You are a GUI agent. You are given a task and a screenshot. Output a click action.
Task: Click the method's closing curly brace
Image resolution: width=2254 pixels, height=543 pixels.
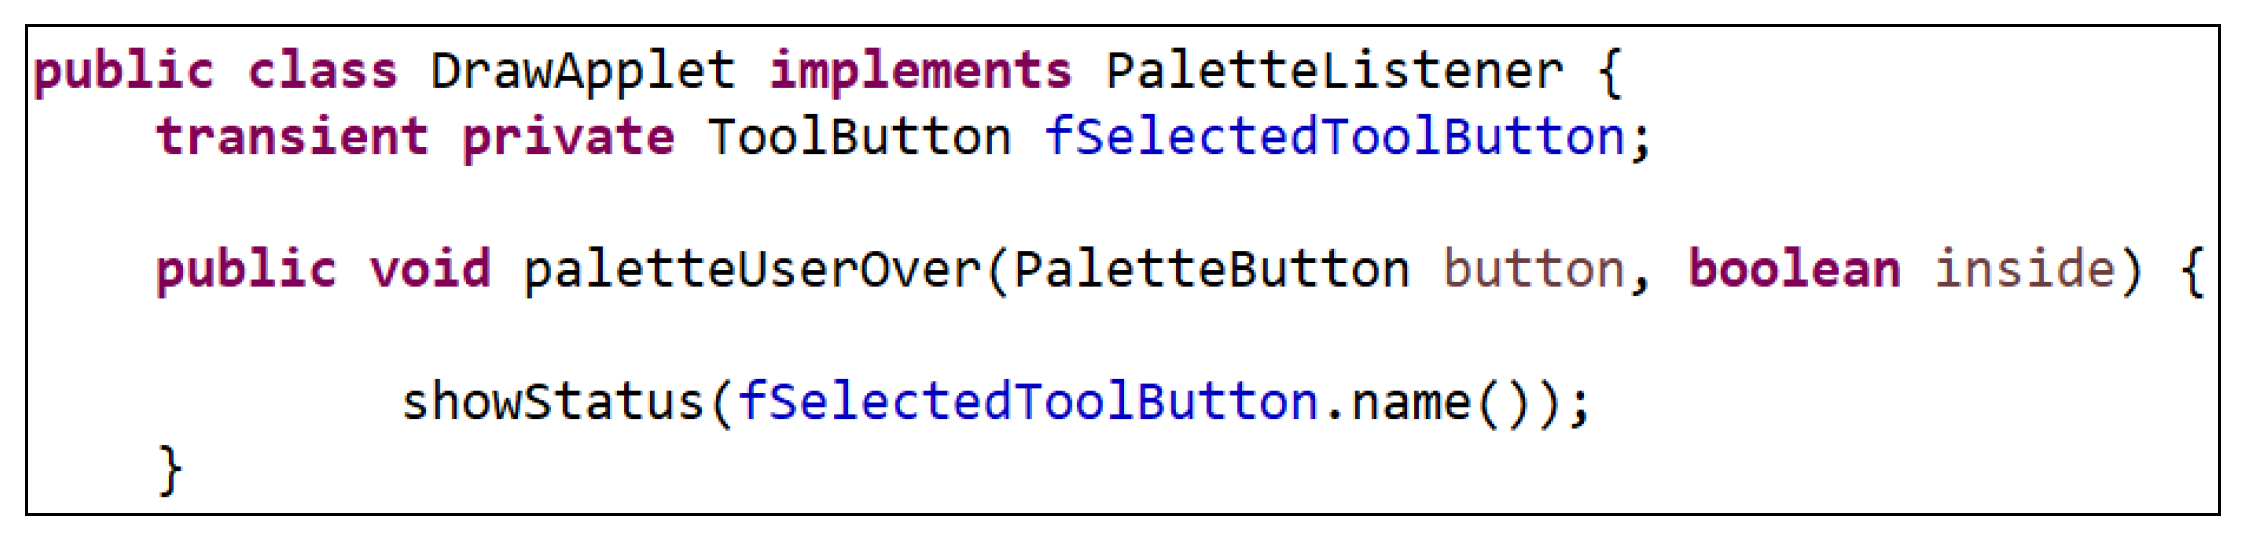click(x=170, y=468)
